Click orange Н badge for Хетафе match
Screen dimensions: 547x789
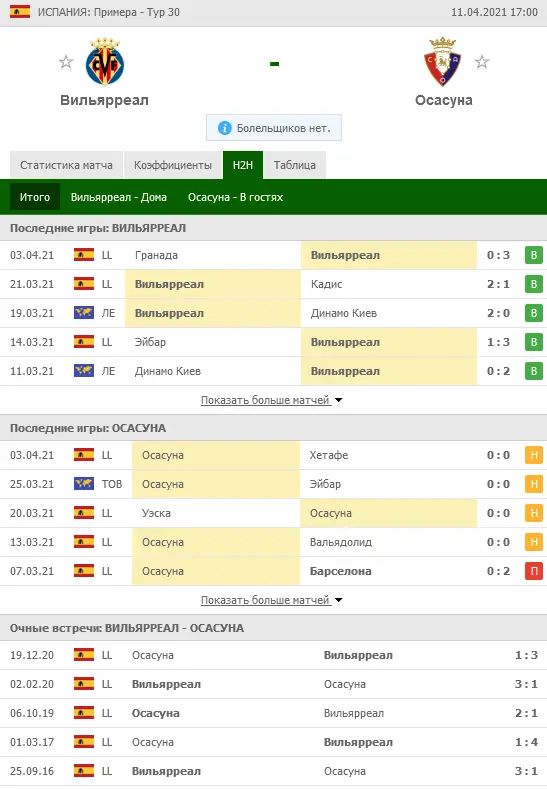[x=534, y=455]
